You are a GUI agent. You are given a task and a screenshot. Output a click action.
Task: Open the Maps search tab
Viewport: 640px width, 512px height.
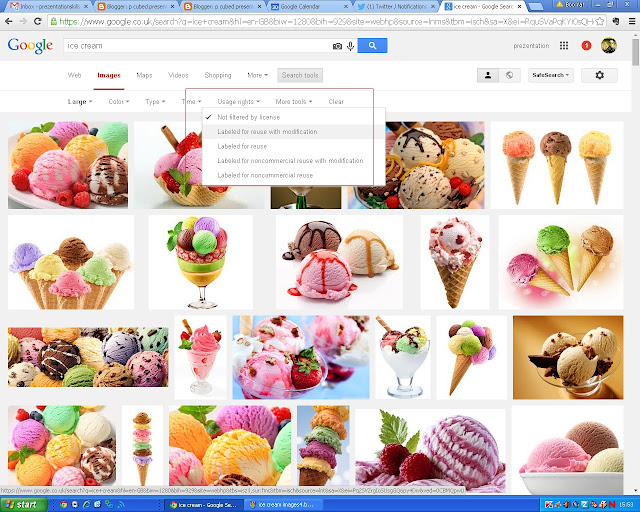pyautogui.click(x=144, y=75)
